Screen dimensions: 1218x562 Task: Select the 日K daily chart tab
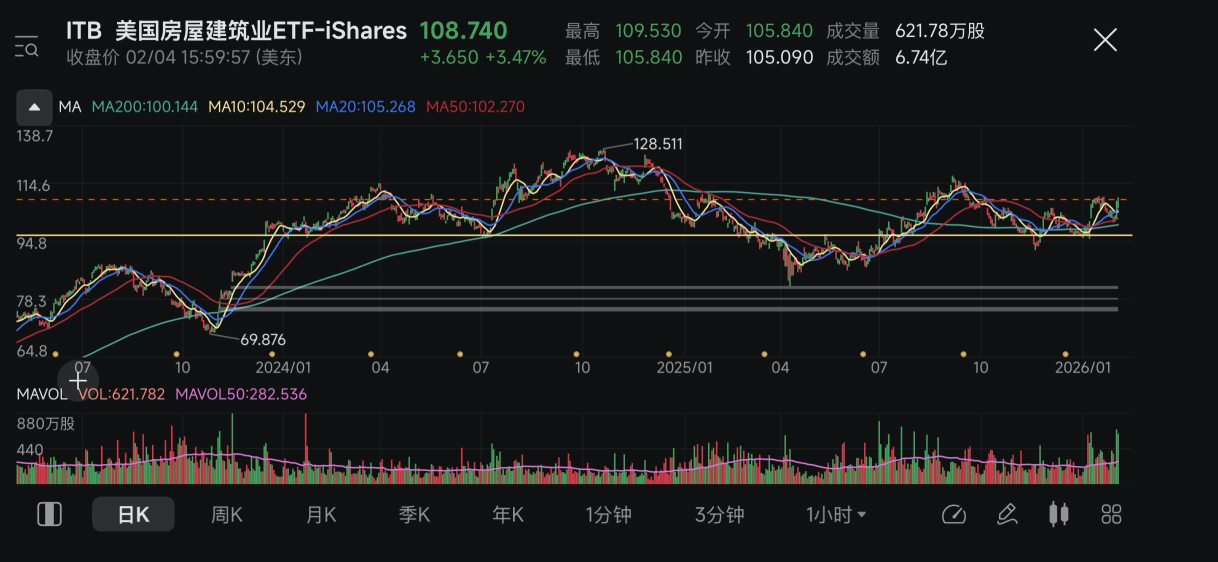[133, 515]
